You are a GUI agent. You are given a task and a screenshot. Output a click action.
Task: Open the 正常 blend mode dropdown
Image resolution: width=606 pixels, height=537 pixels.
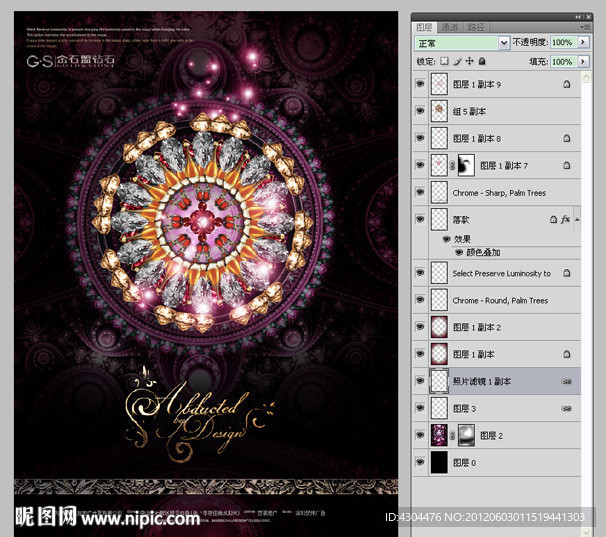pos(504,43)
